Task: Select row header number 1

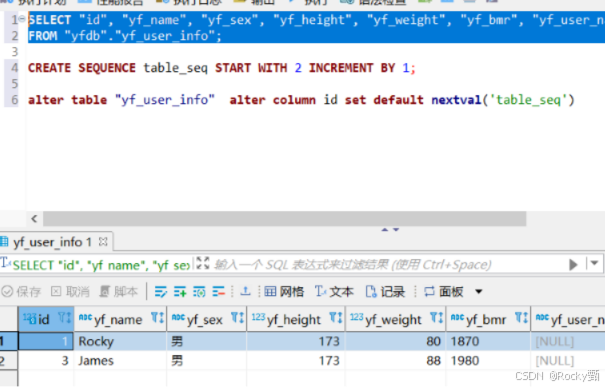Action: pos(8,341)
